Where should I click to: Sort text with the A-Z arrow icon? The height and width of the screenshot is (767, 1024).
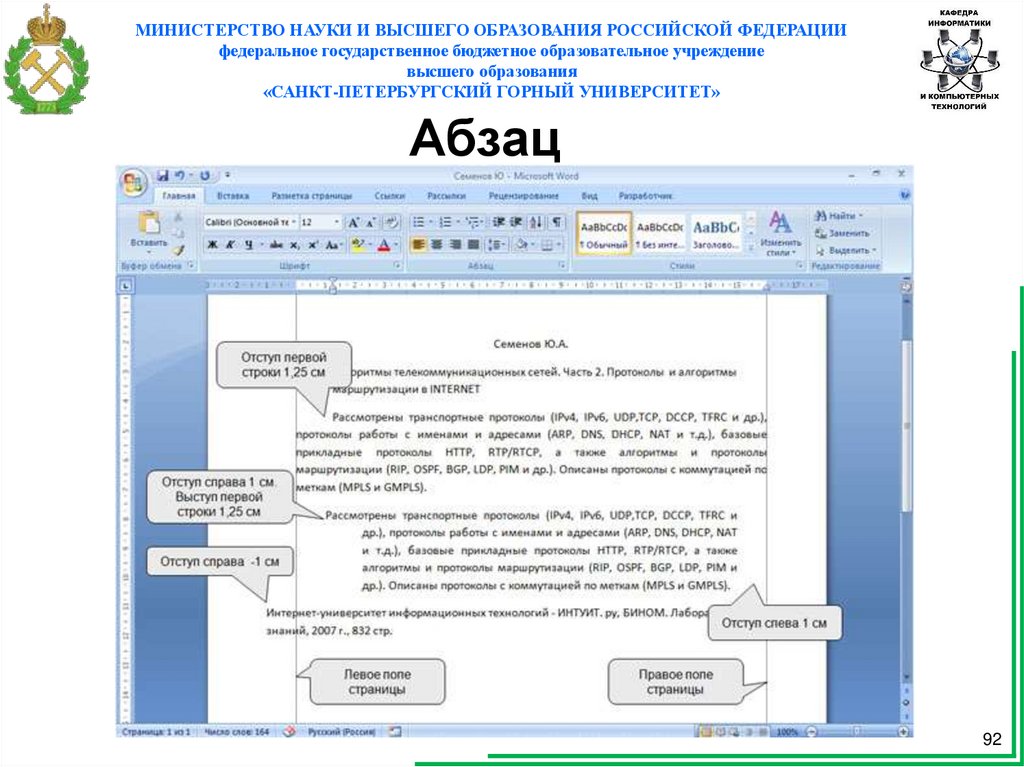536,222
